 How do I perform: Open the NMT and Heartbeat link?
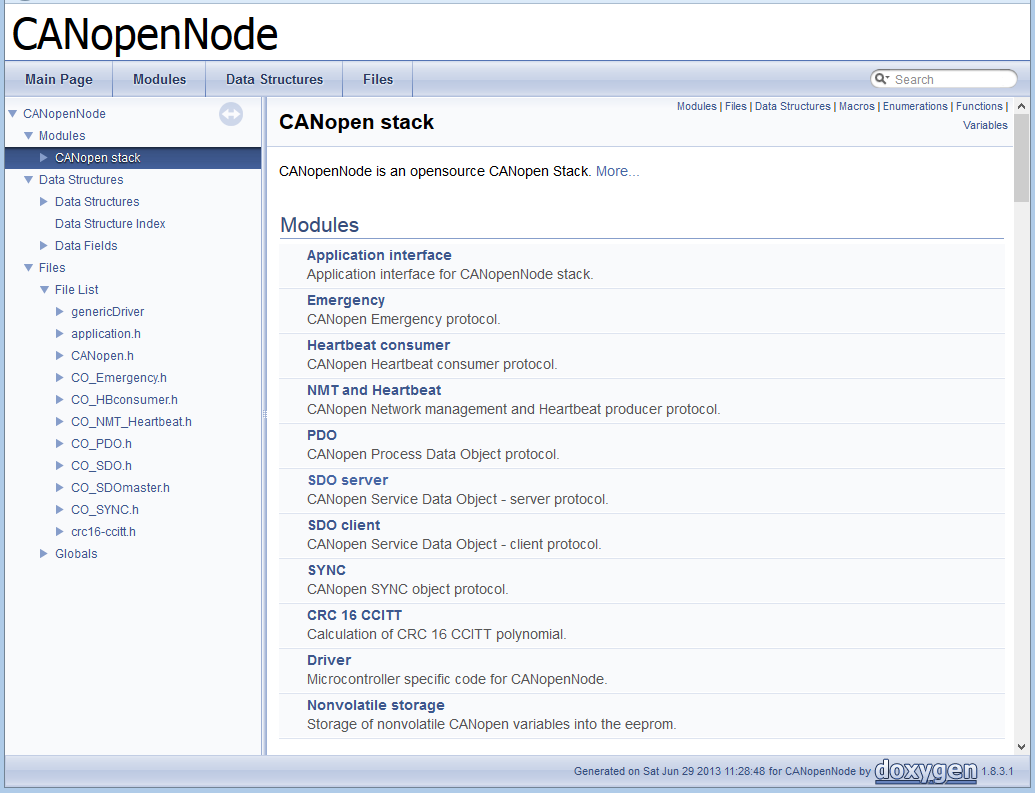(x=374, y=390)
